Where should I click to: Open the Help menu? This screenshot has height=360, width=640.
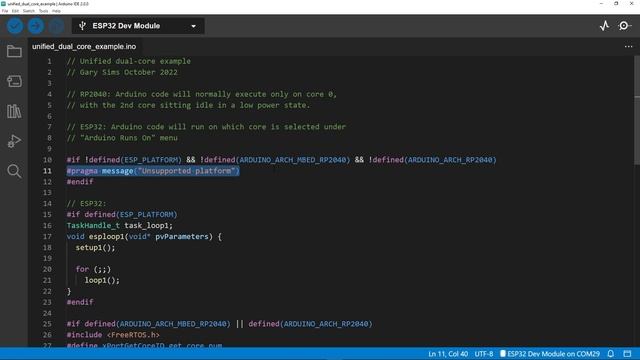coord(56,11)
